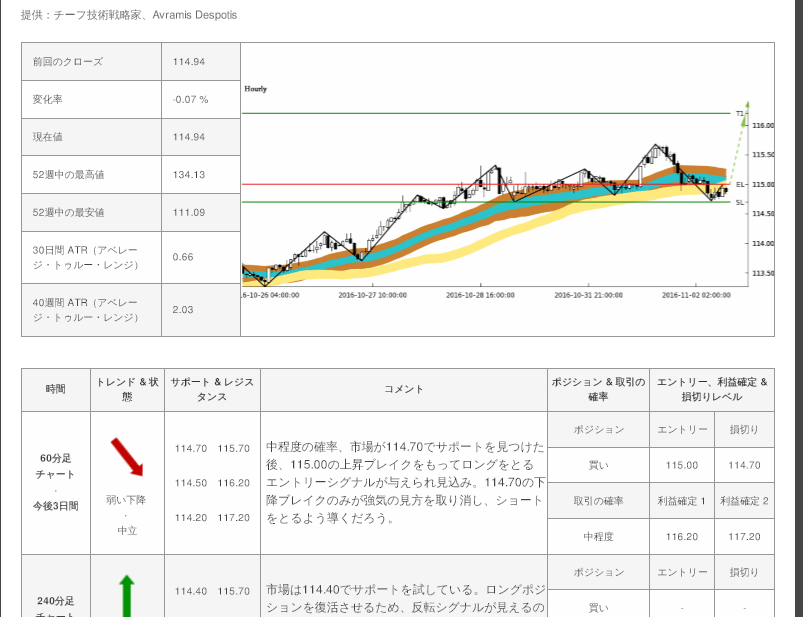Select the 中立 status text

127,530
